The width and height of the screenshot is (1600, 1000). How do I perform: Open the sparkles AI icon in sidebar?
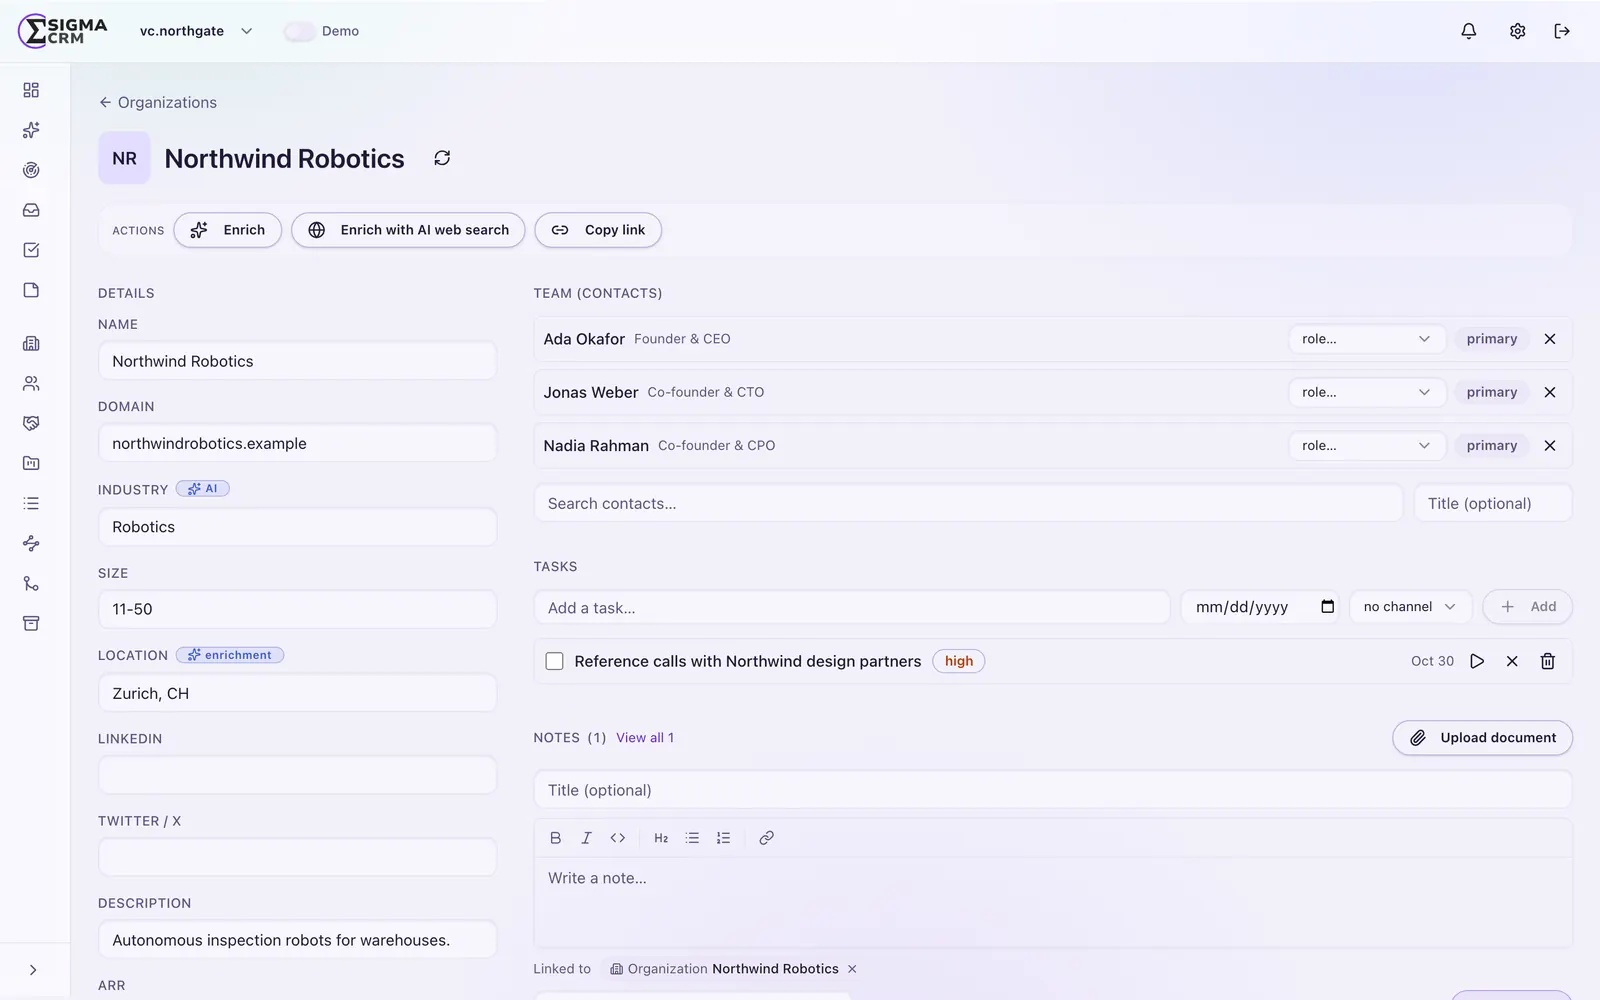31,130
